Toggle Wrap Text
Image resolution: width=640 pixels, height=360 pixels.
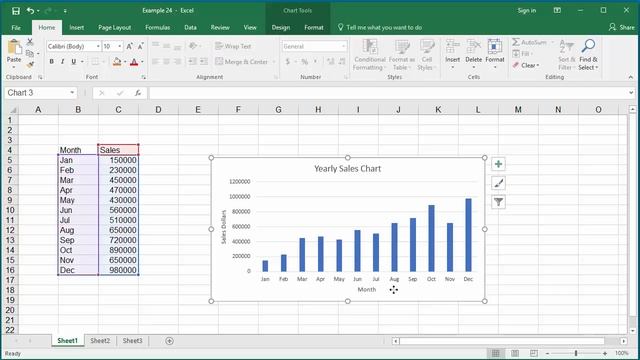[x=233, y=46]
